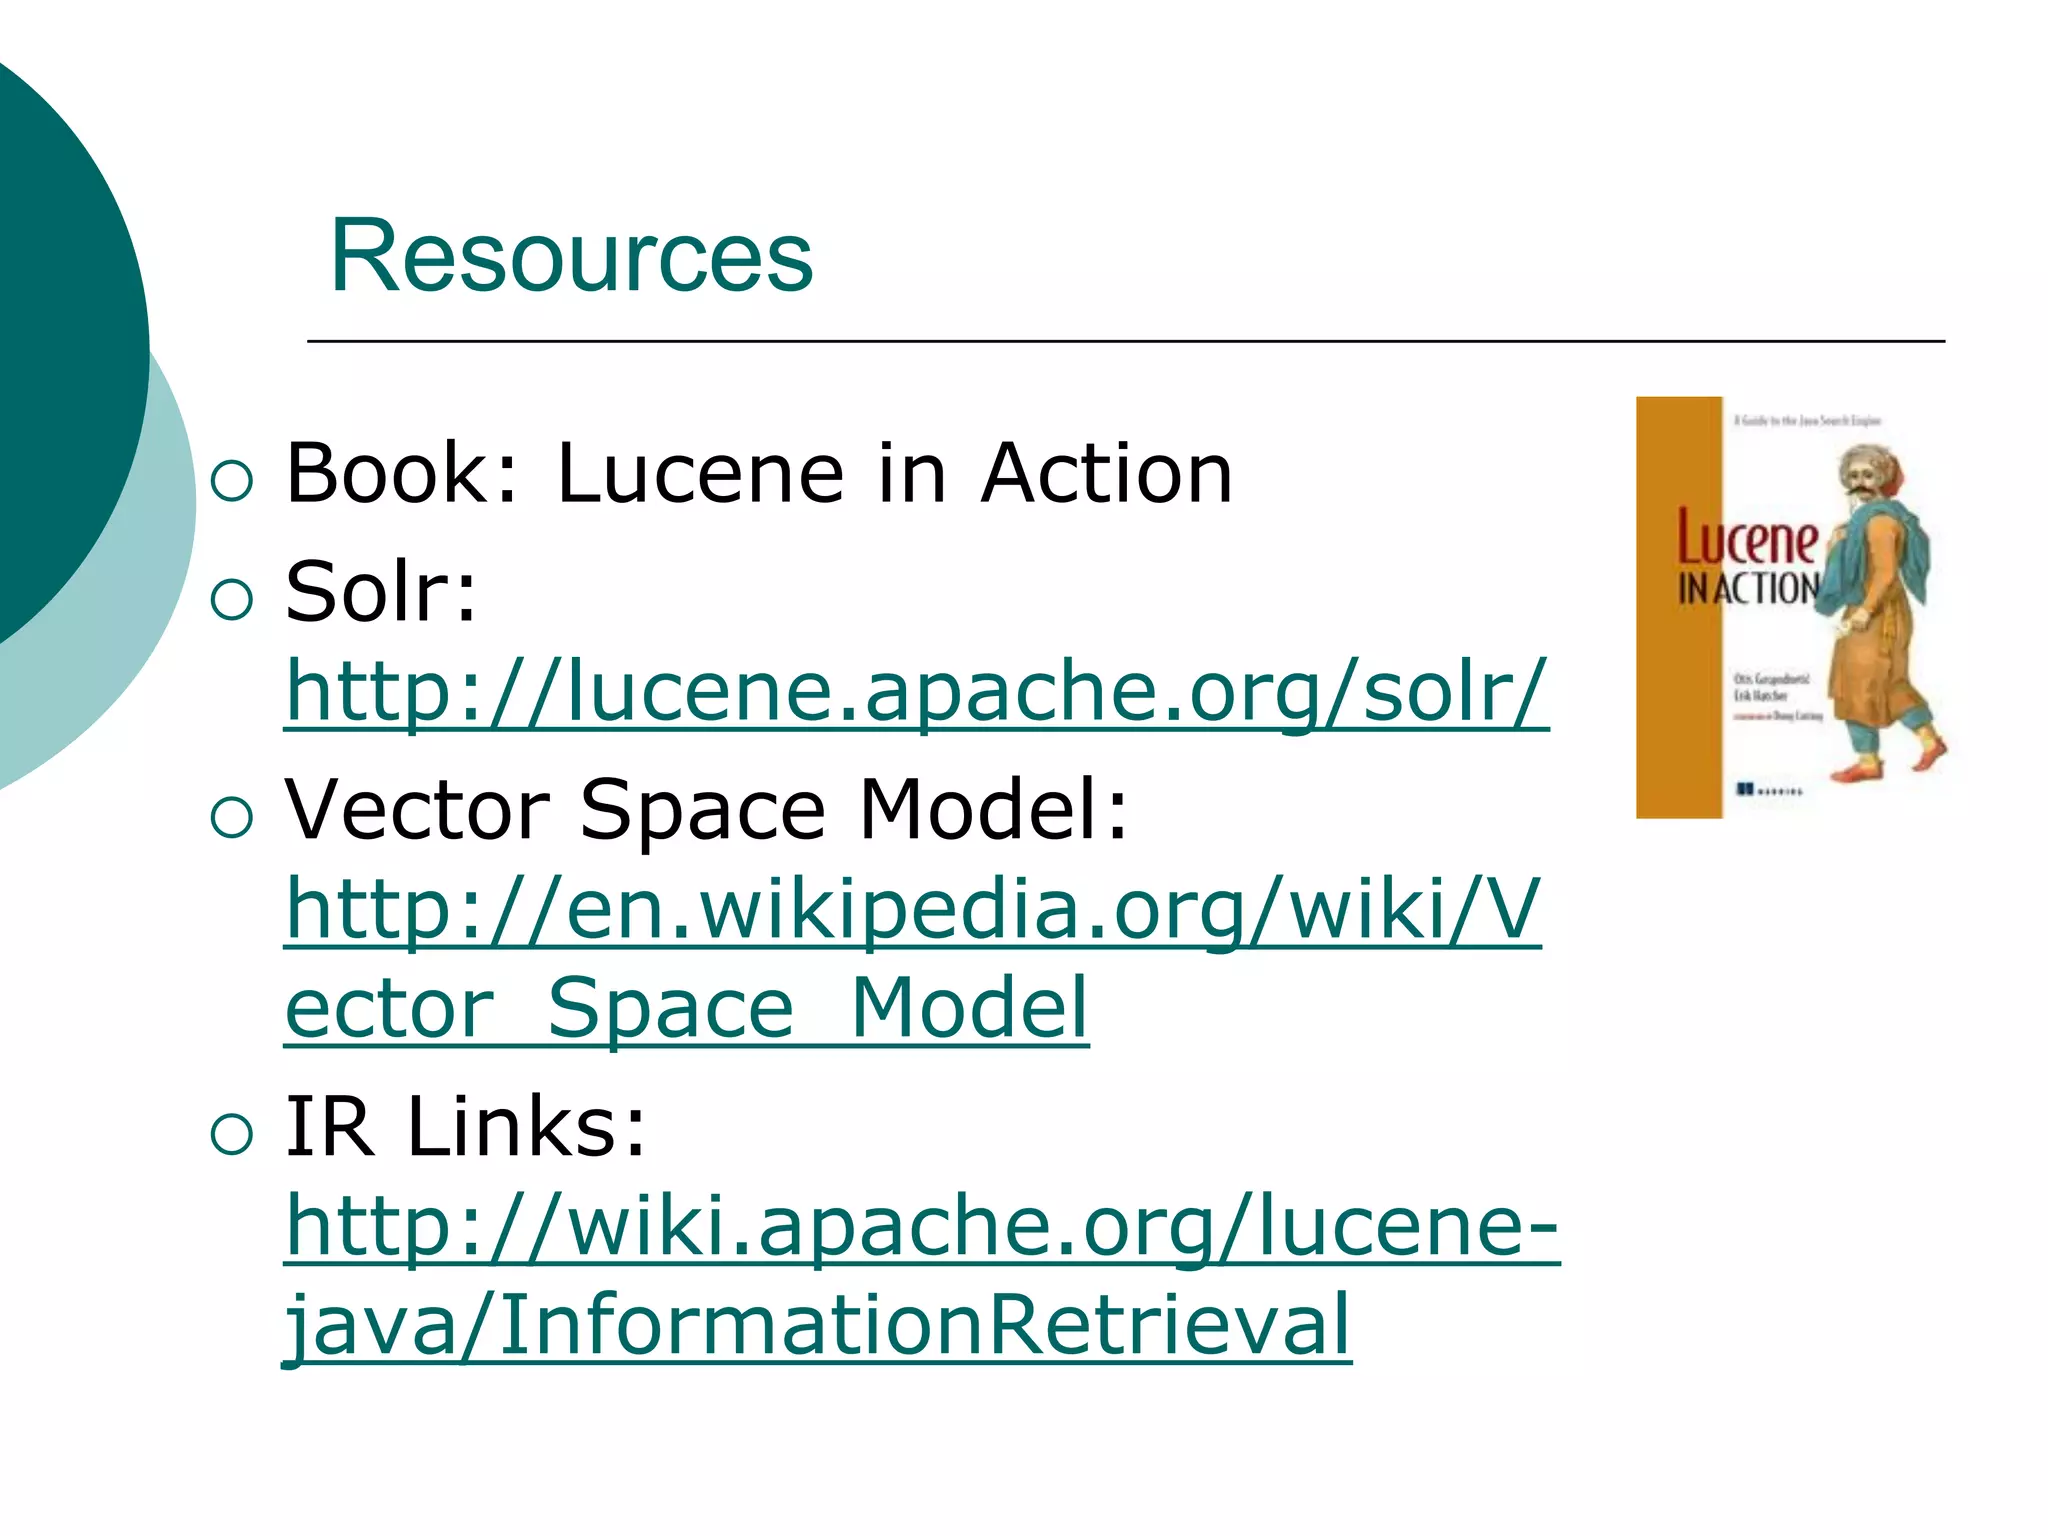
Task: Click the 'IR Links:' bullet label
Action: [x=466, y=1126]
